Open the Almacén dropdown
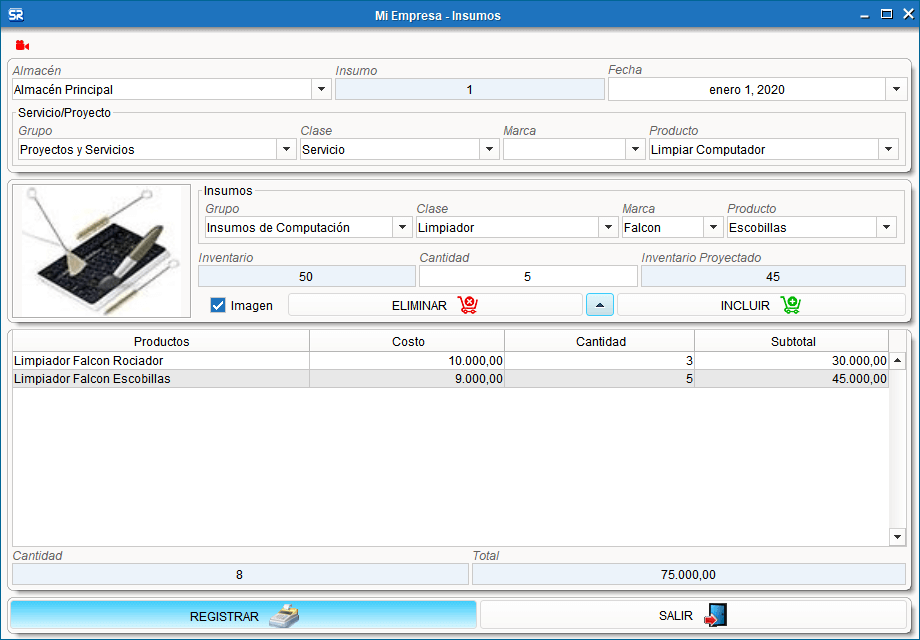This screenshot has height=640, width=920. pyautogui.click(x=321, y=89)
